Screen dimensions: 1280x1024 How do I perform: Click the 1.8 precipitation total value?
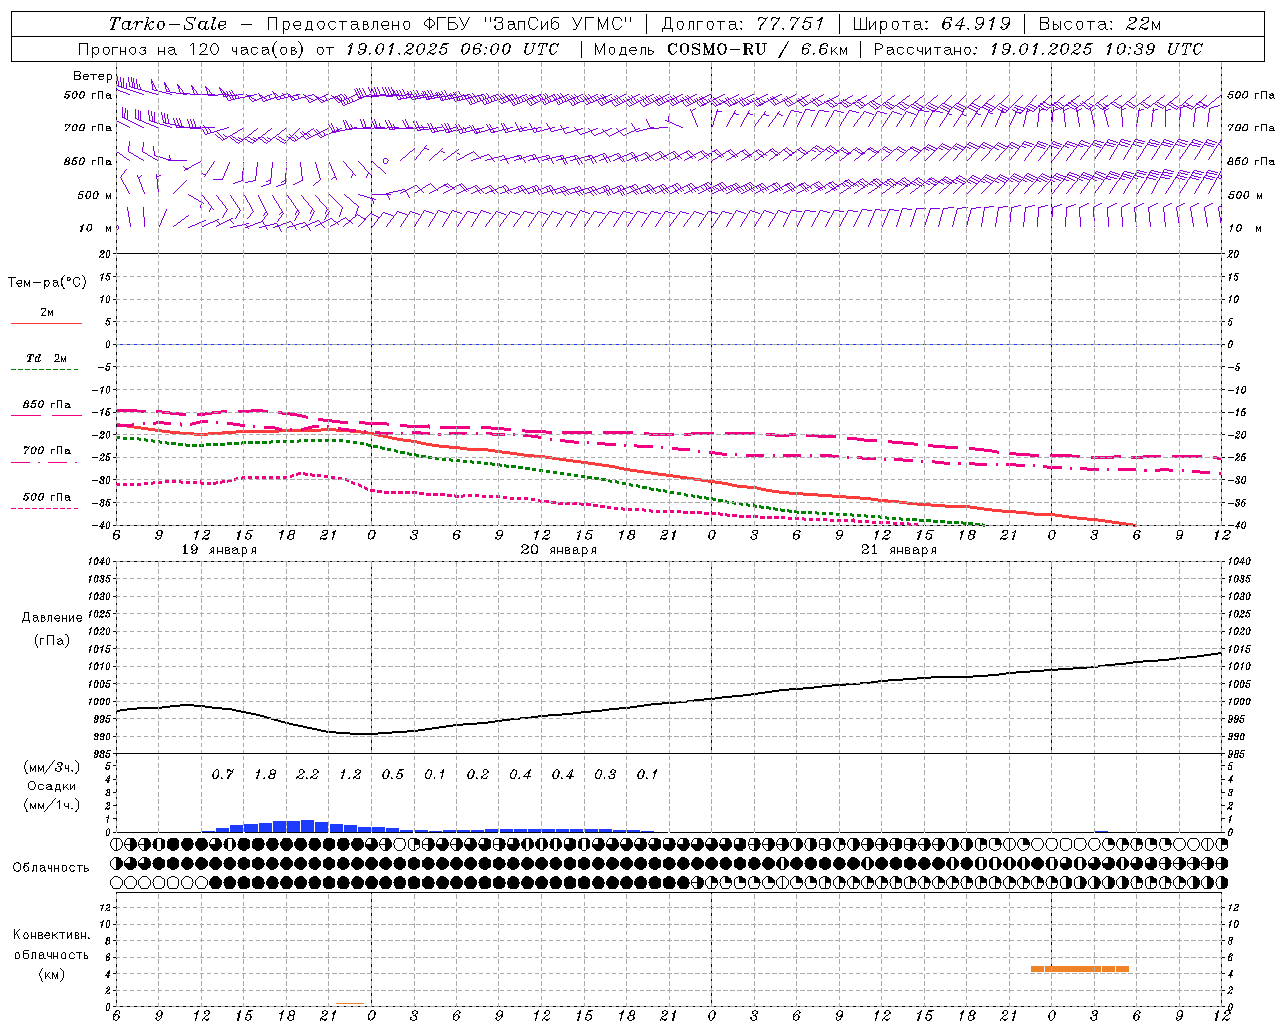click(265, 775)
